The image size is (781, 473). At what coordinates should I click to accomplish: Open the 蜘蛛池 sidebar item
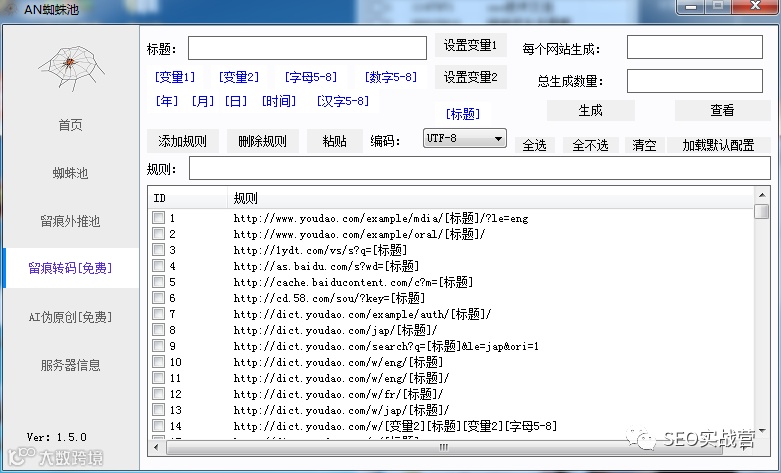tap(70, 173)
